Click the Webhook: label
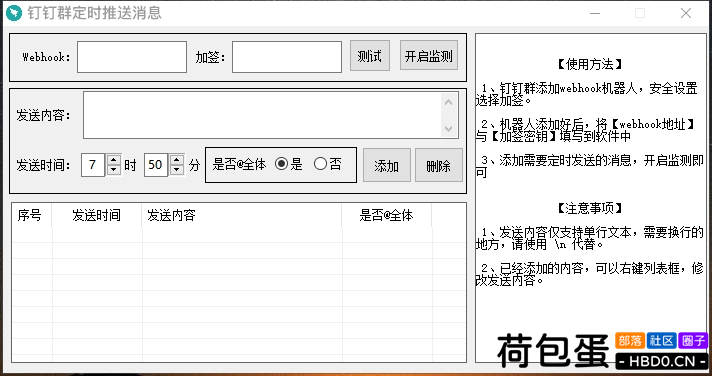712x376 pixels. [x=47, y=57]
